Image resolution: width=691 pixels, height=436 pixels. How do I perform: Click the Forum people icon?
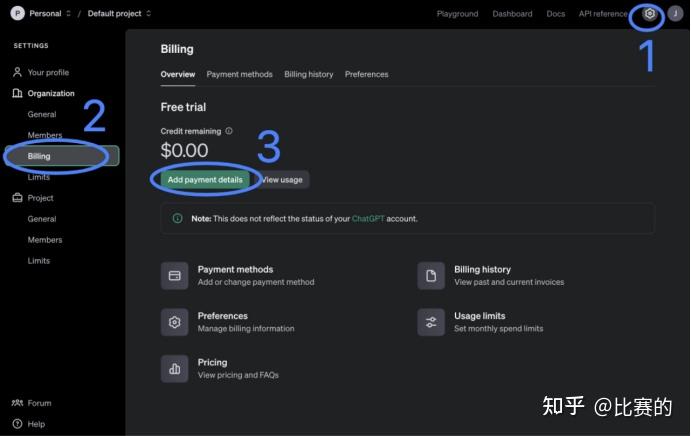[17, 402]
